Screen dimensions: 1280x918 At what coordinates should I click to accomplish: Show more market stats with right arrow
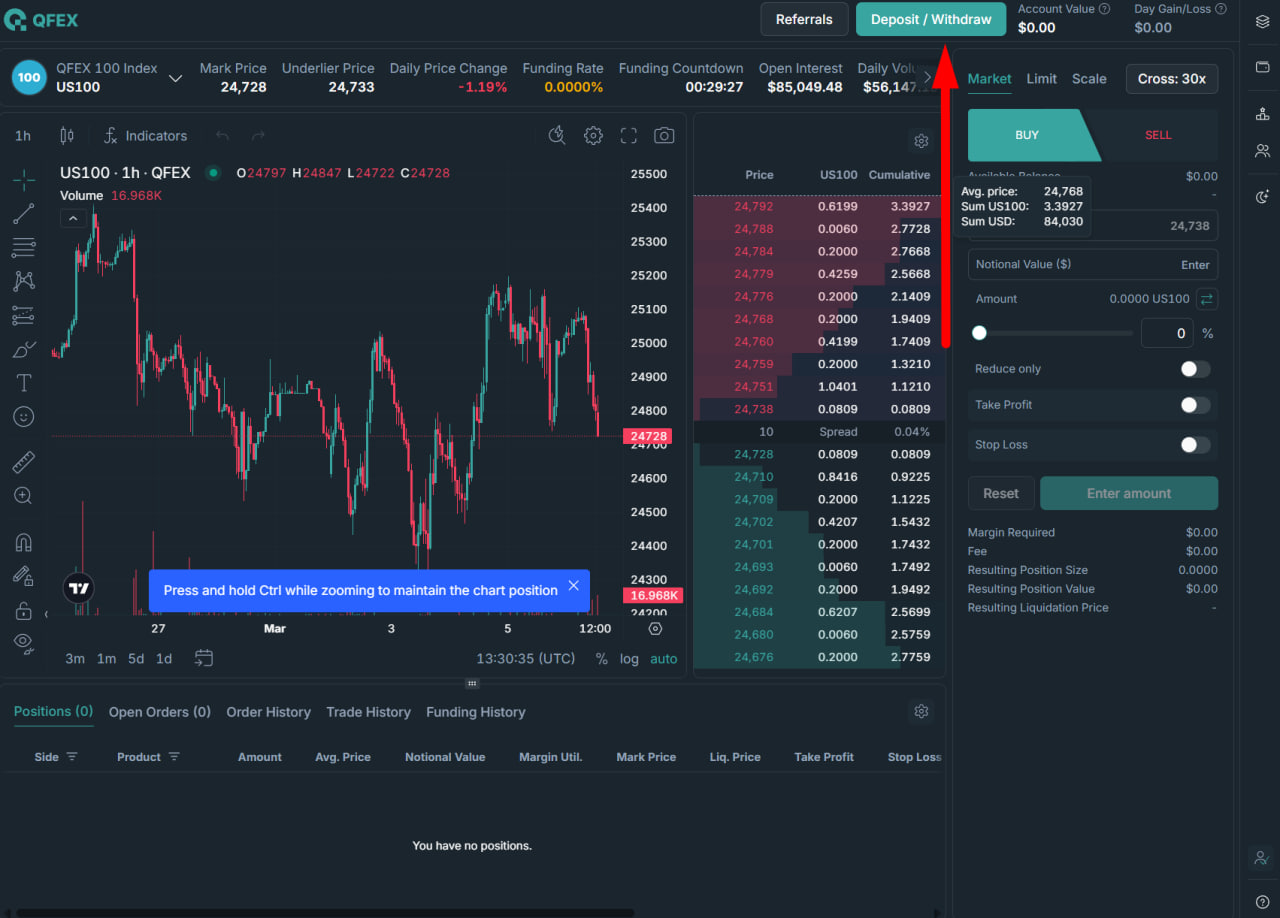tap(928, 77)
